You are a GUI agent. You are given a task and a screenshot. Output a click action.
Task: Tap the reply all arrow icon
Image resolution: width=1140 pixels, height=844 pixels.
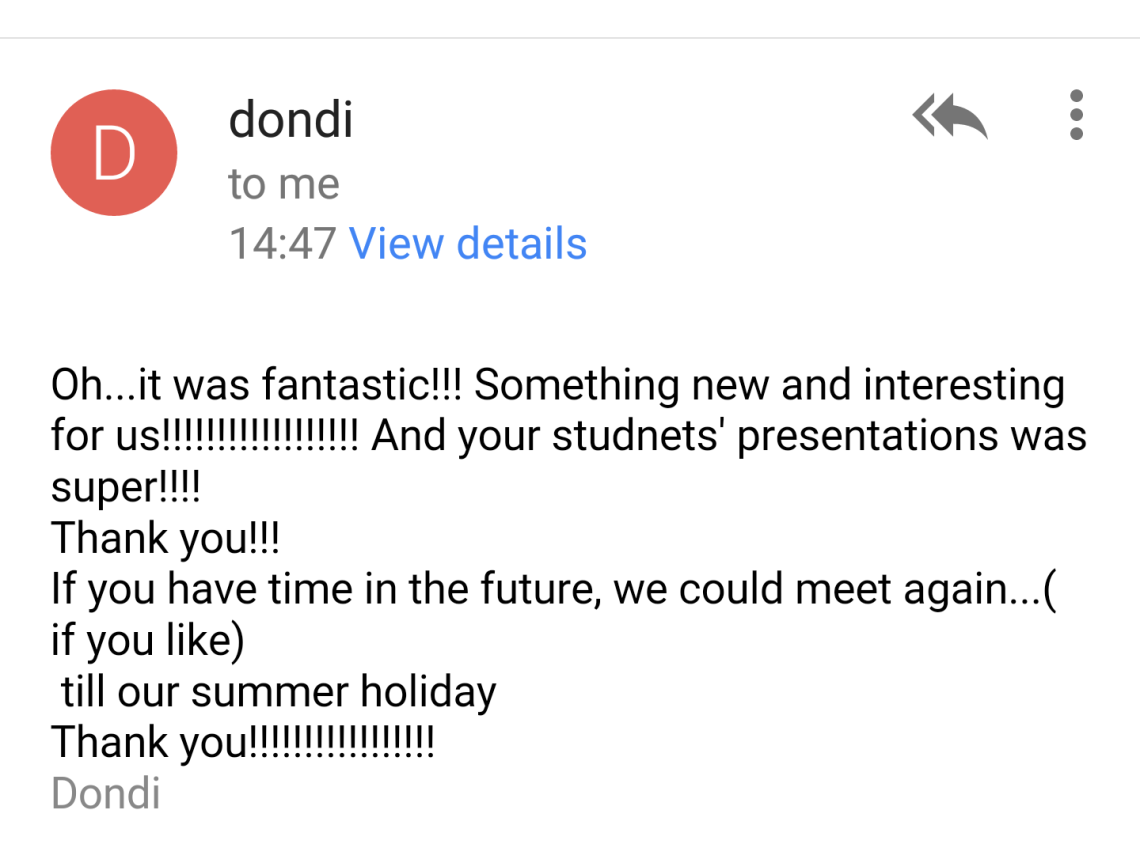[x=949, y=116]
